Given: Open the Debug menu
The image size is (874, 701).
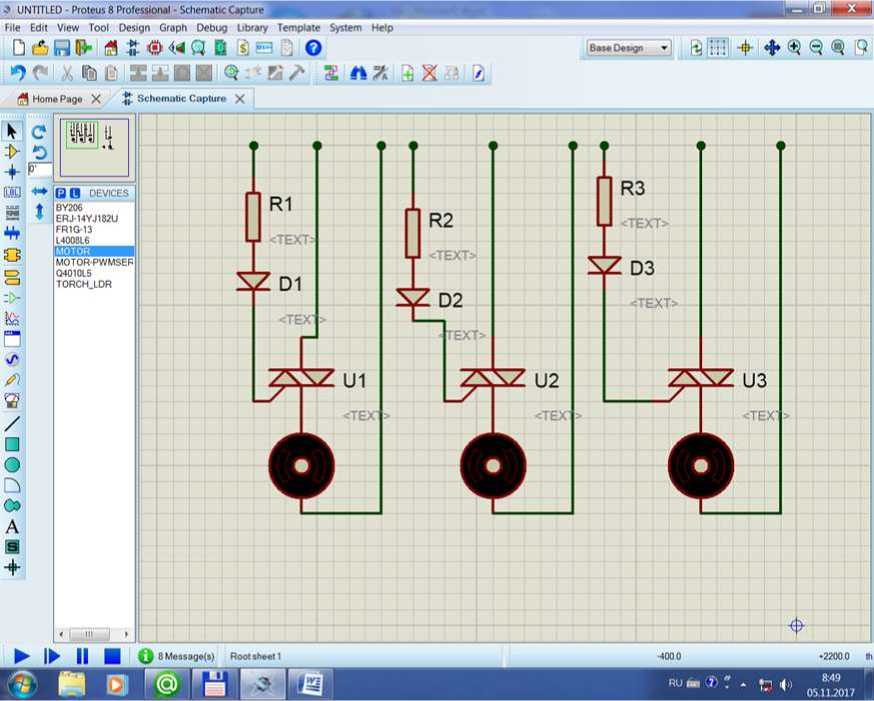Looking at the screenshot, I should pyautogui.click(x=211, y=28).
